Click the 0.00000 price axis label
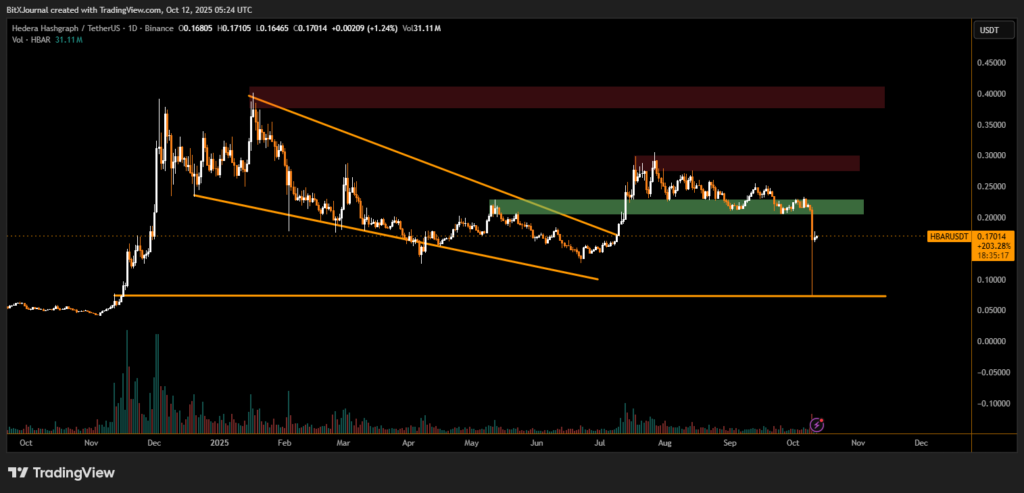The width and height of the screenshot is (1024, 493). (x=992, y=342)
